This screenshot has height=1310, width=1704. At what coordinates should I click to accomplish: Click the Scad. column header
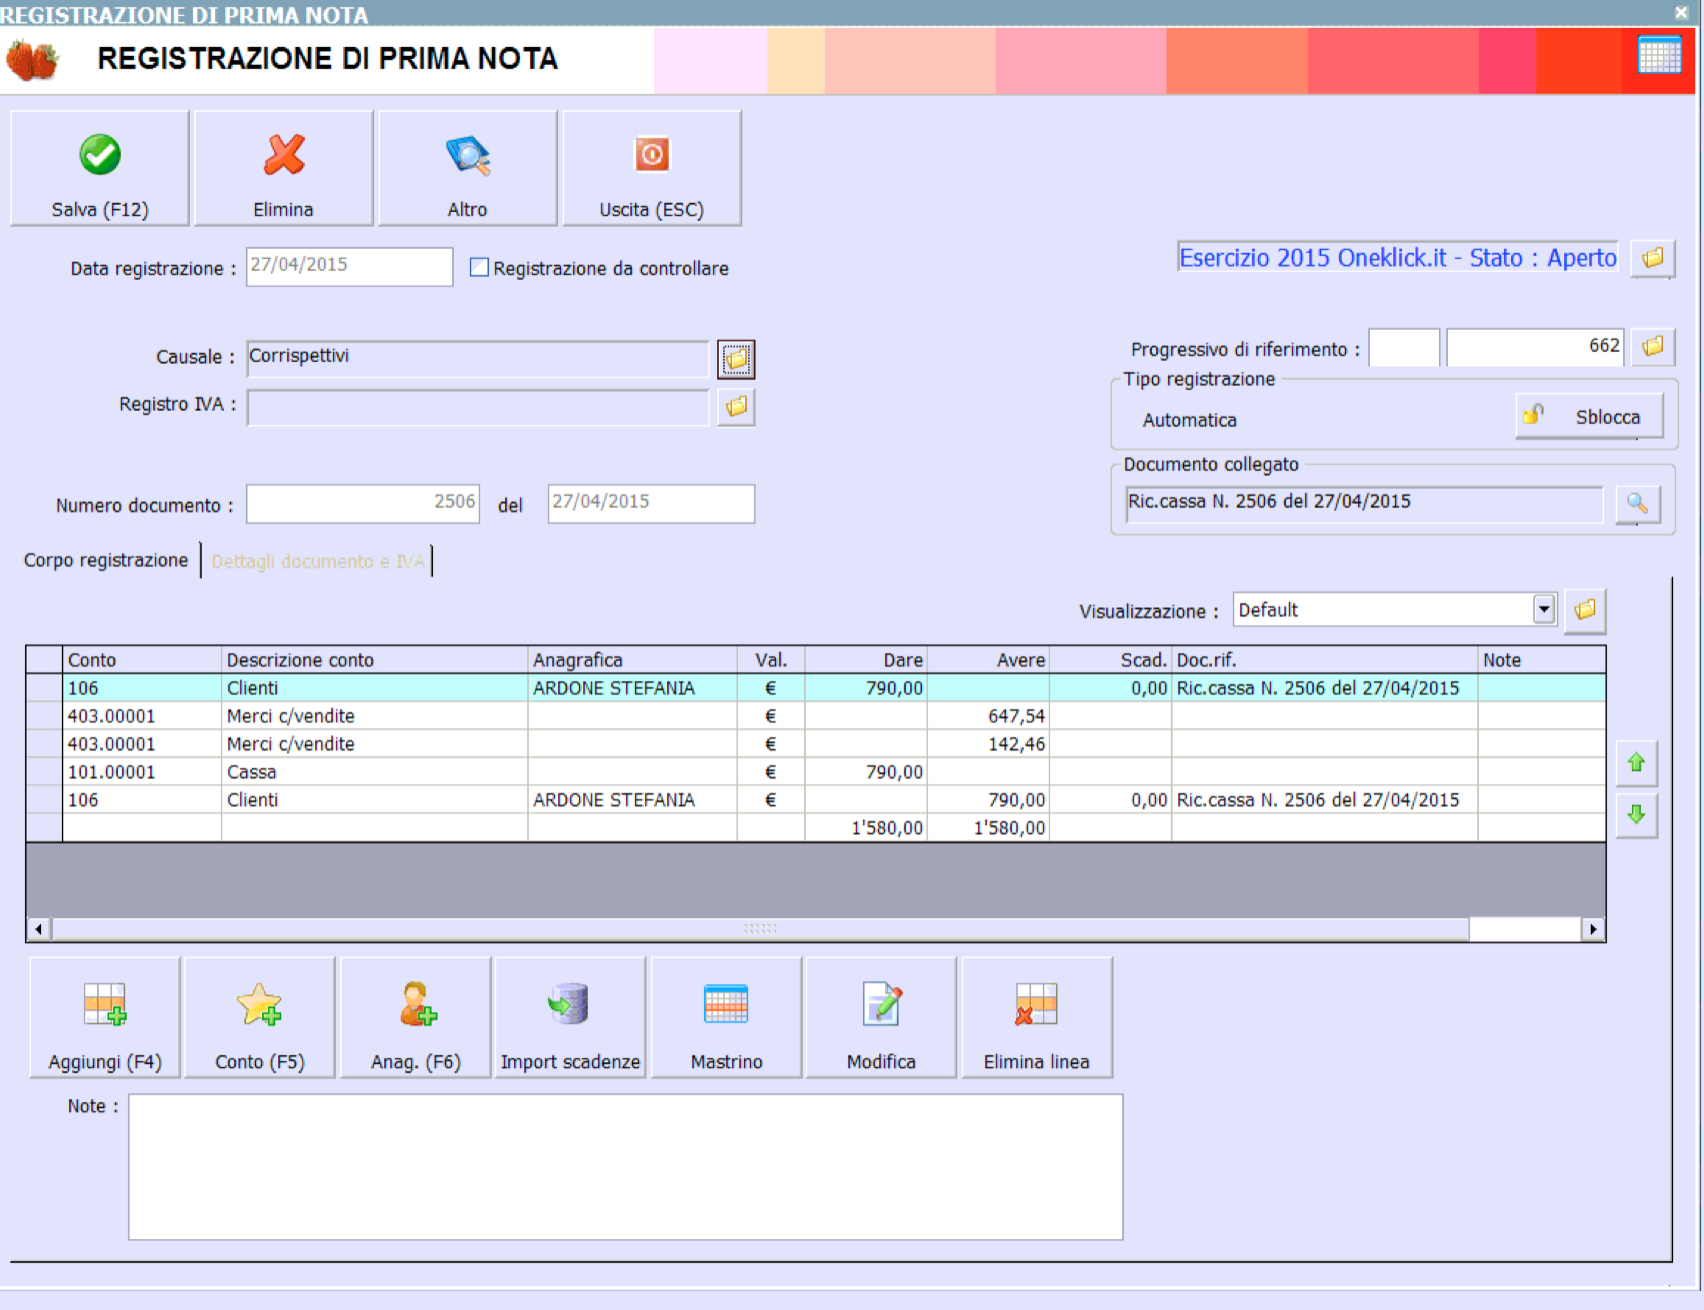[x=1110, y=660]
